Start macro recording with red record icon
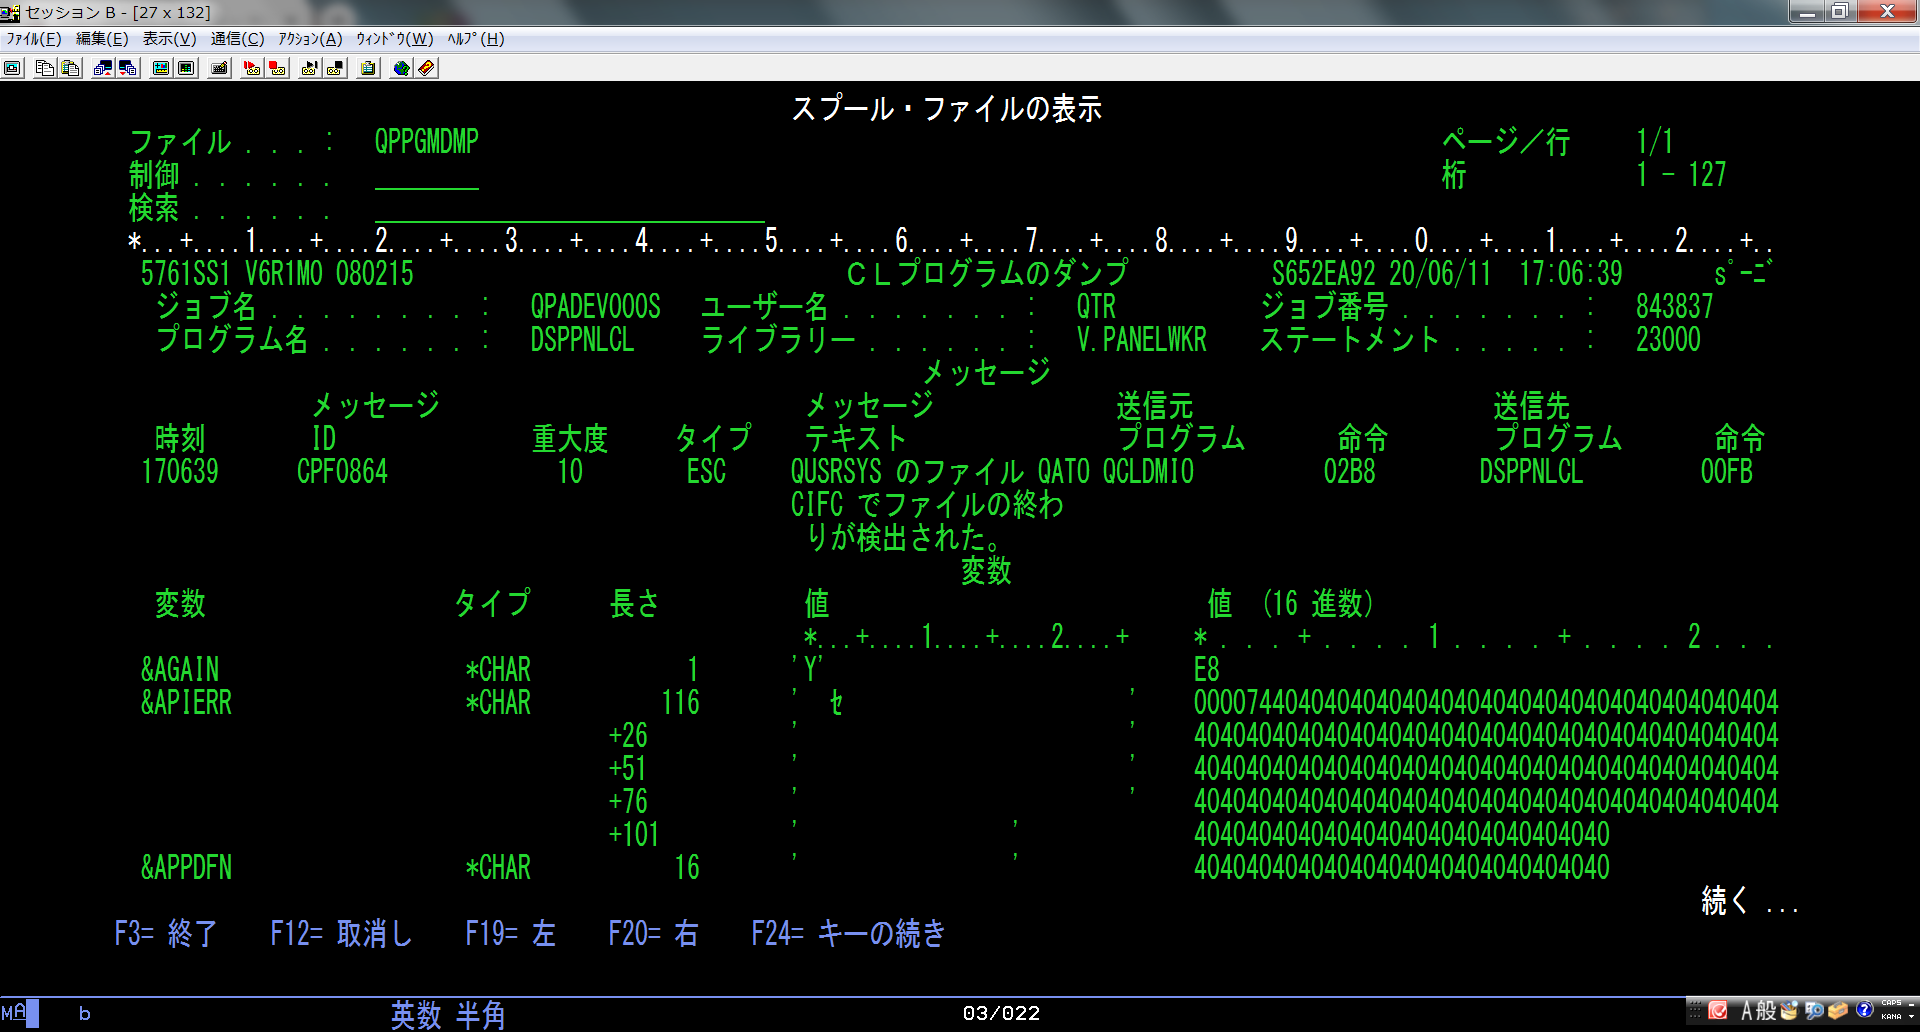This screenshot has width=1920, height=1032. (x=252, y=68)
